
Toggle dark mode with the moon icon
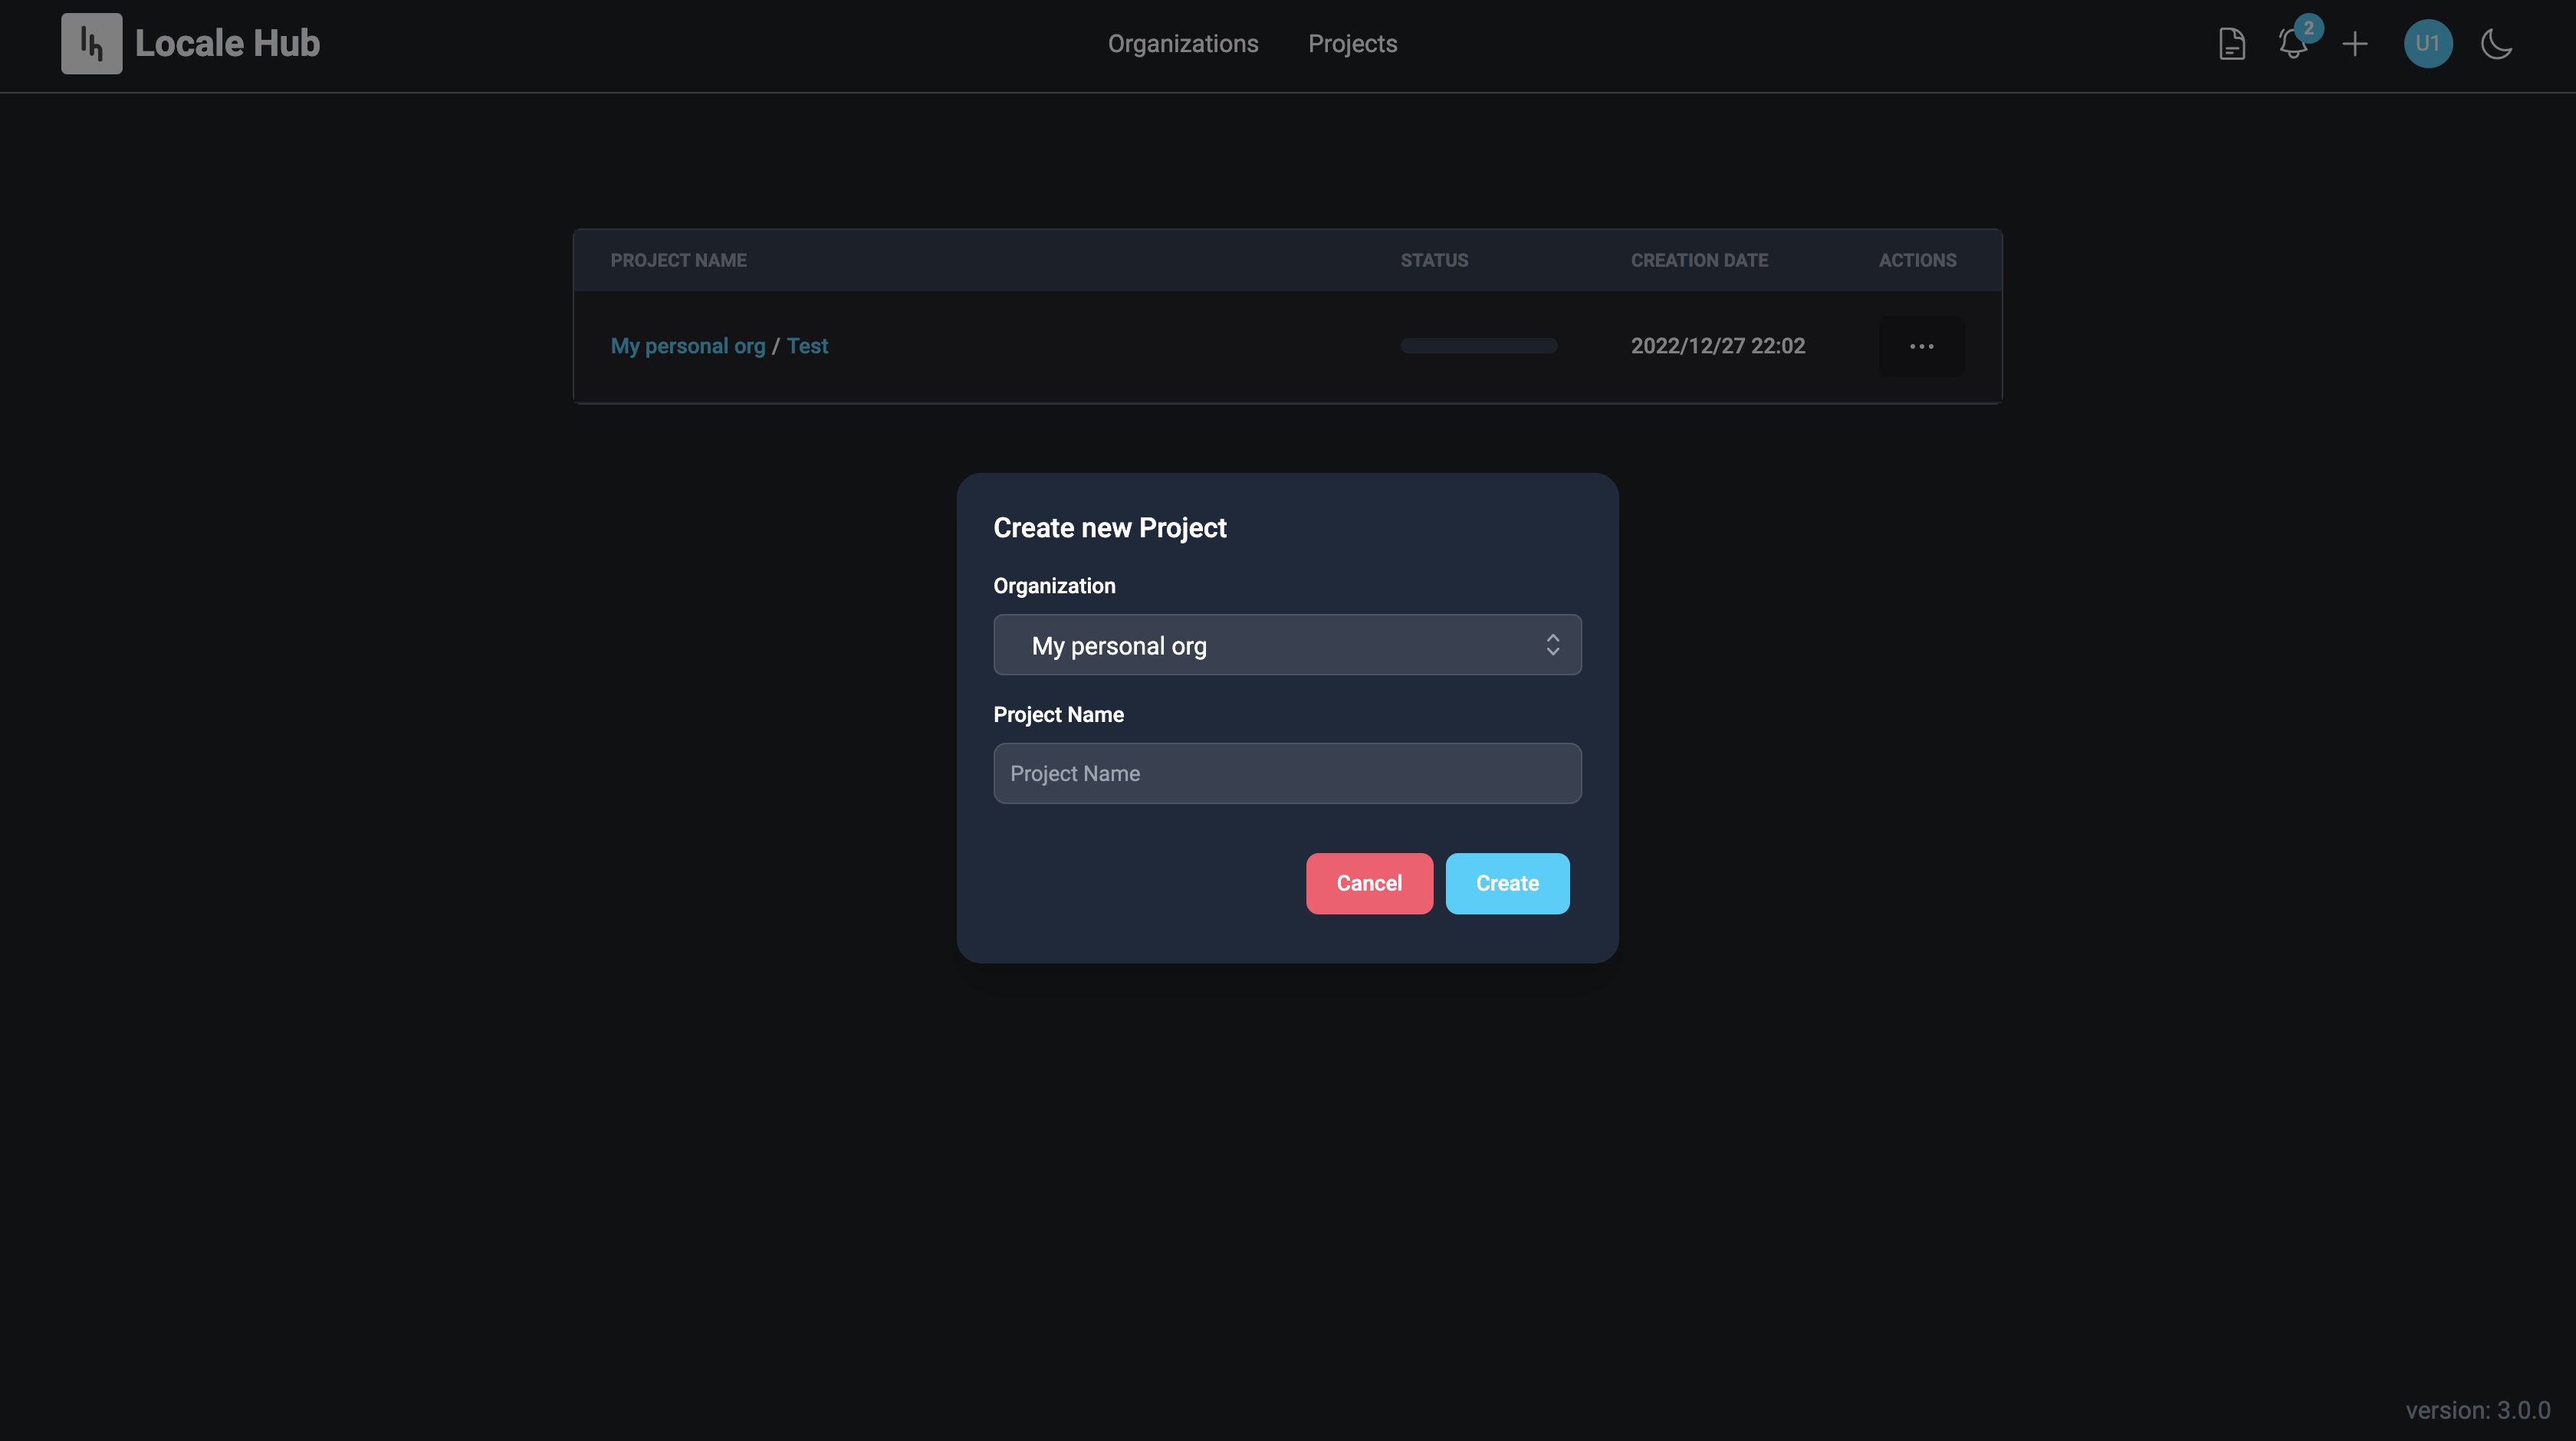point(2496,44)
